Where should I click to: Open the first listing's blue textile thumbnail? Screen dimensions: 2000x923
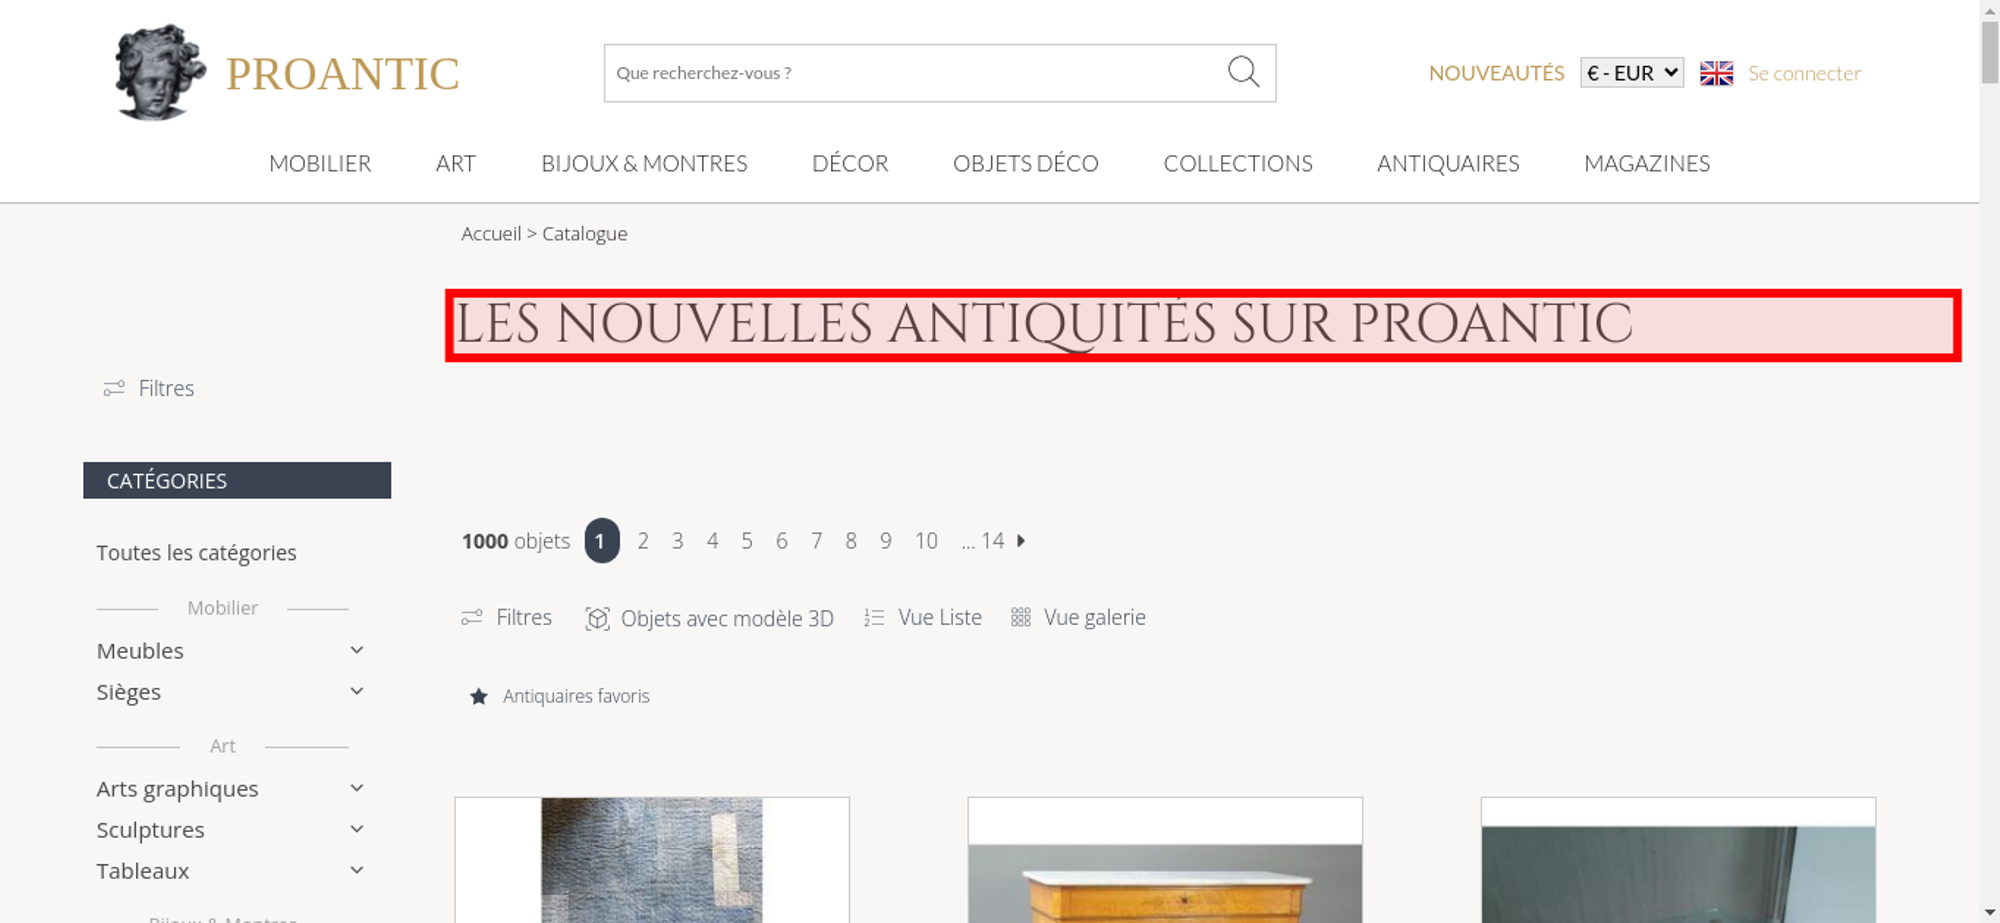[x=652, y=860]
